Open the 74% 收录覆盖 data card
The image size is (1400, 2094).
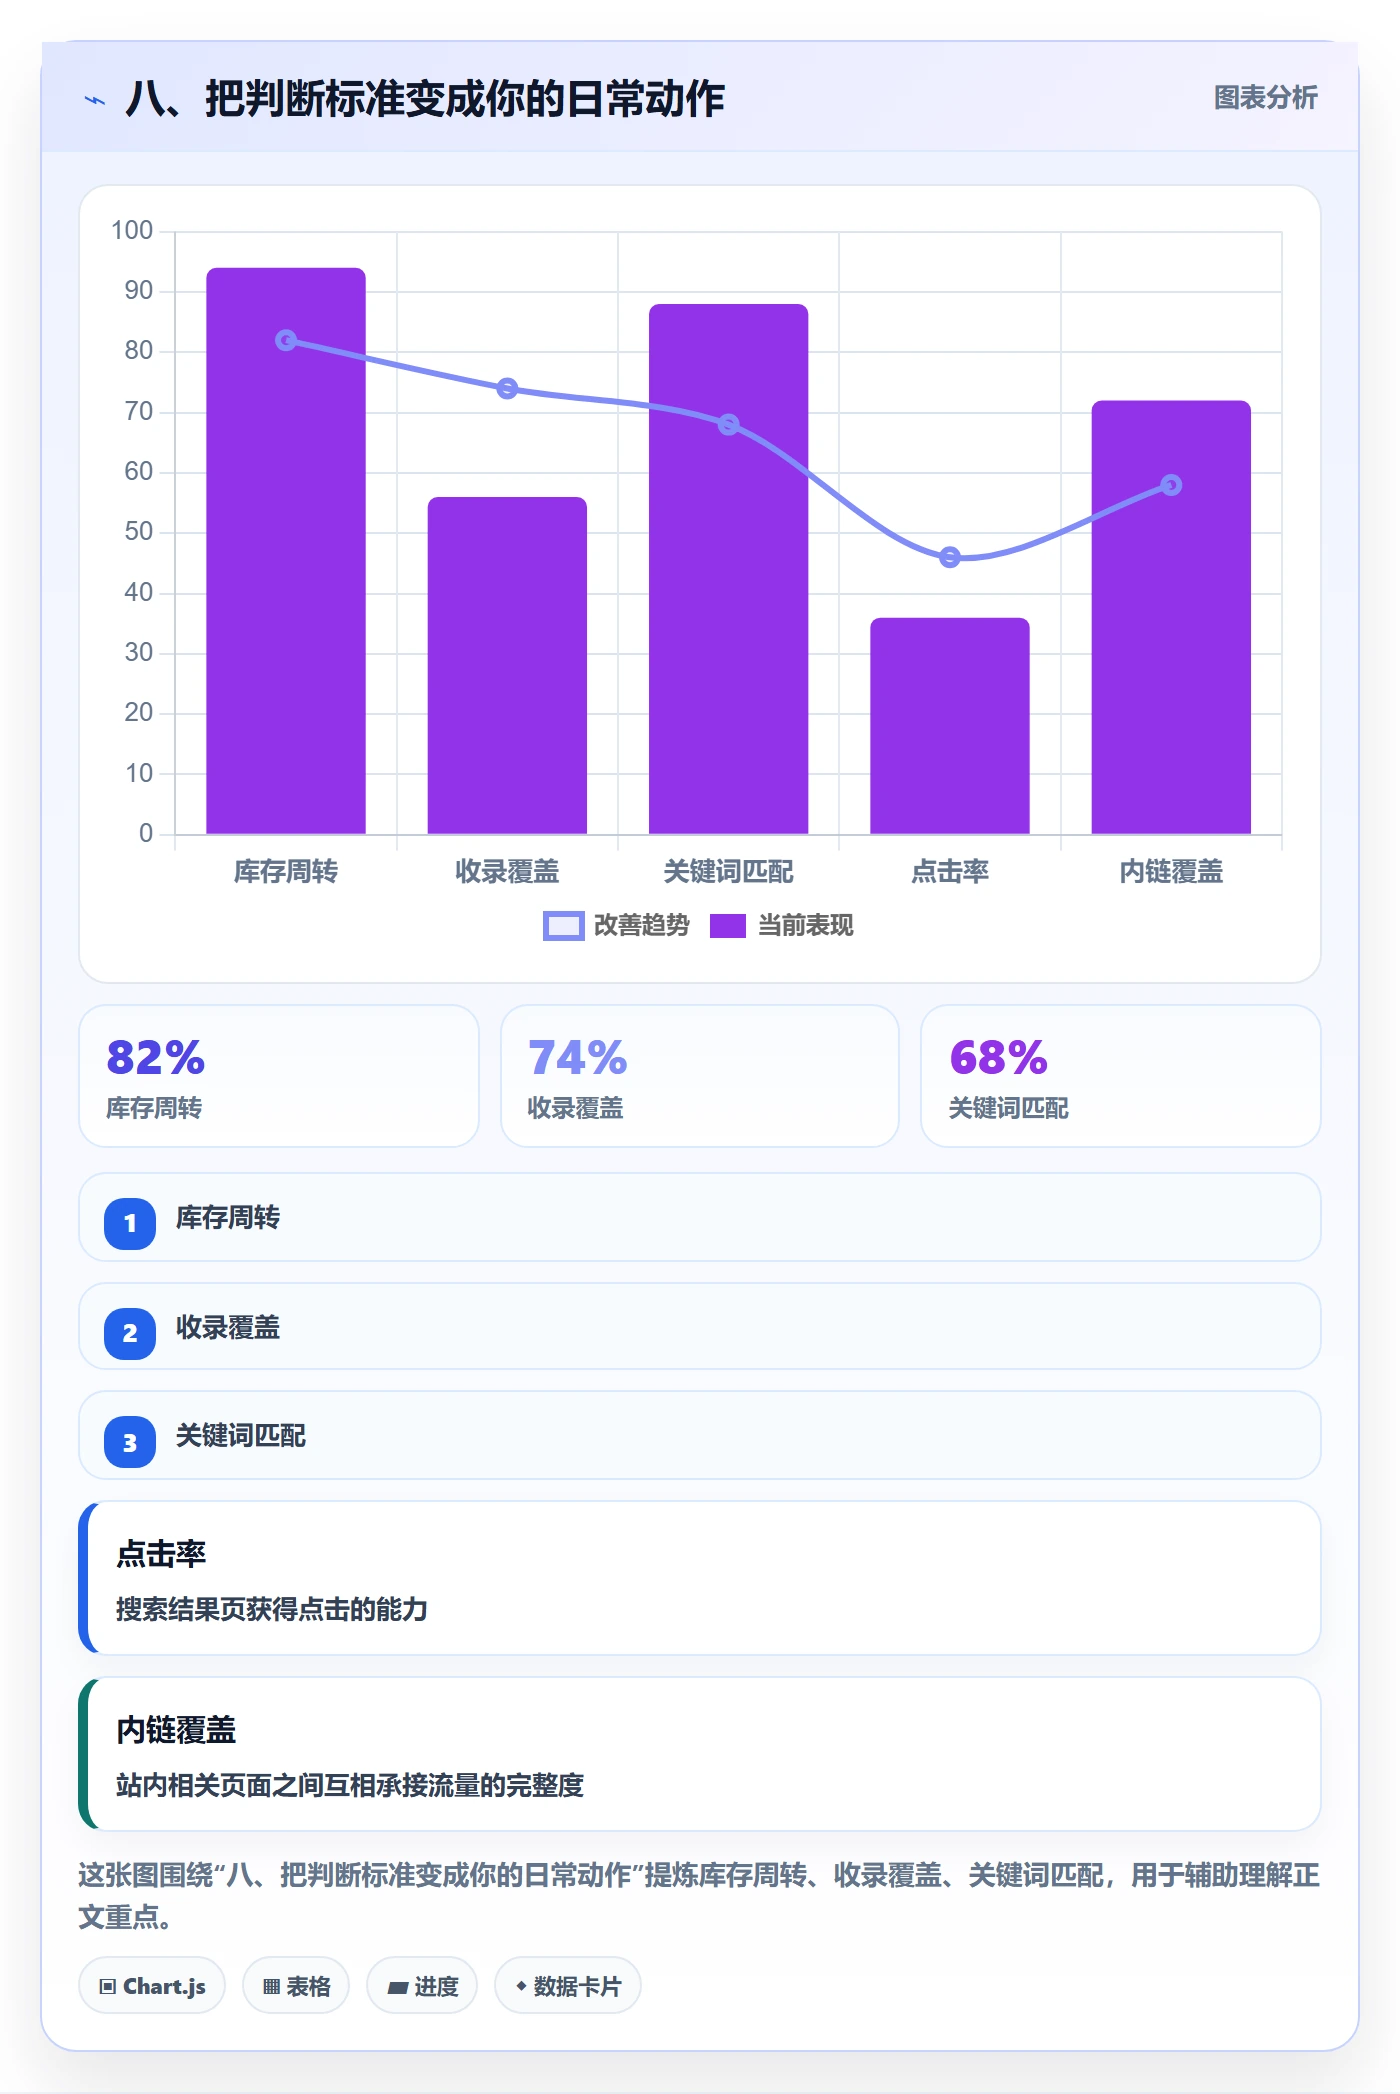coord(700,1076)
